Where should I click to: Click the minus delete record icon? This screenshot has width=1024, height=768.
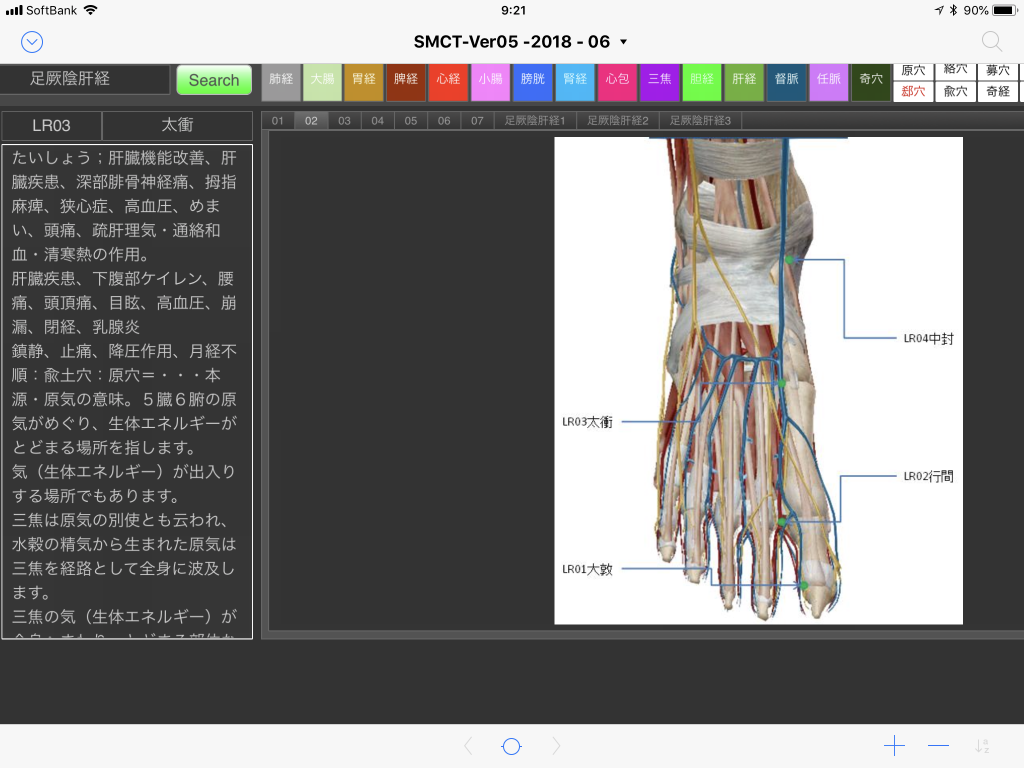click(938, 746)
